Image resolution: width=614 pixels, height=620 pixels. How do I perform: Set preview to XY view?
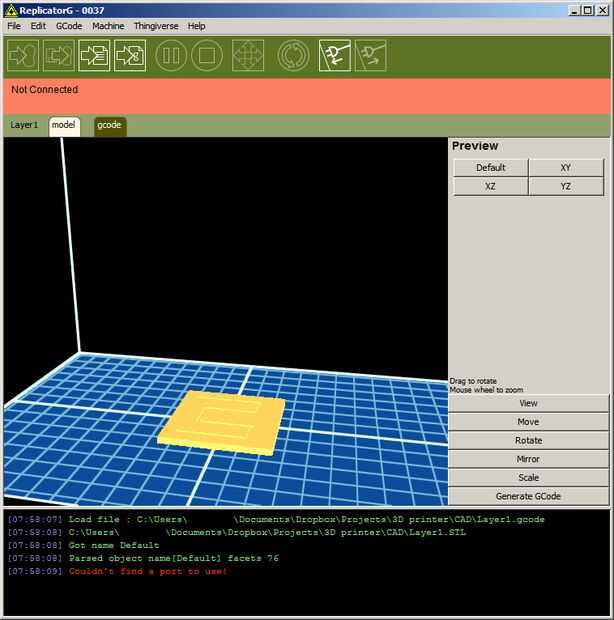(x=566, y=168)
